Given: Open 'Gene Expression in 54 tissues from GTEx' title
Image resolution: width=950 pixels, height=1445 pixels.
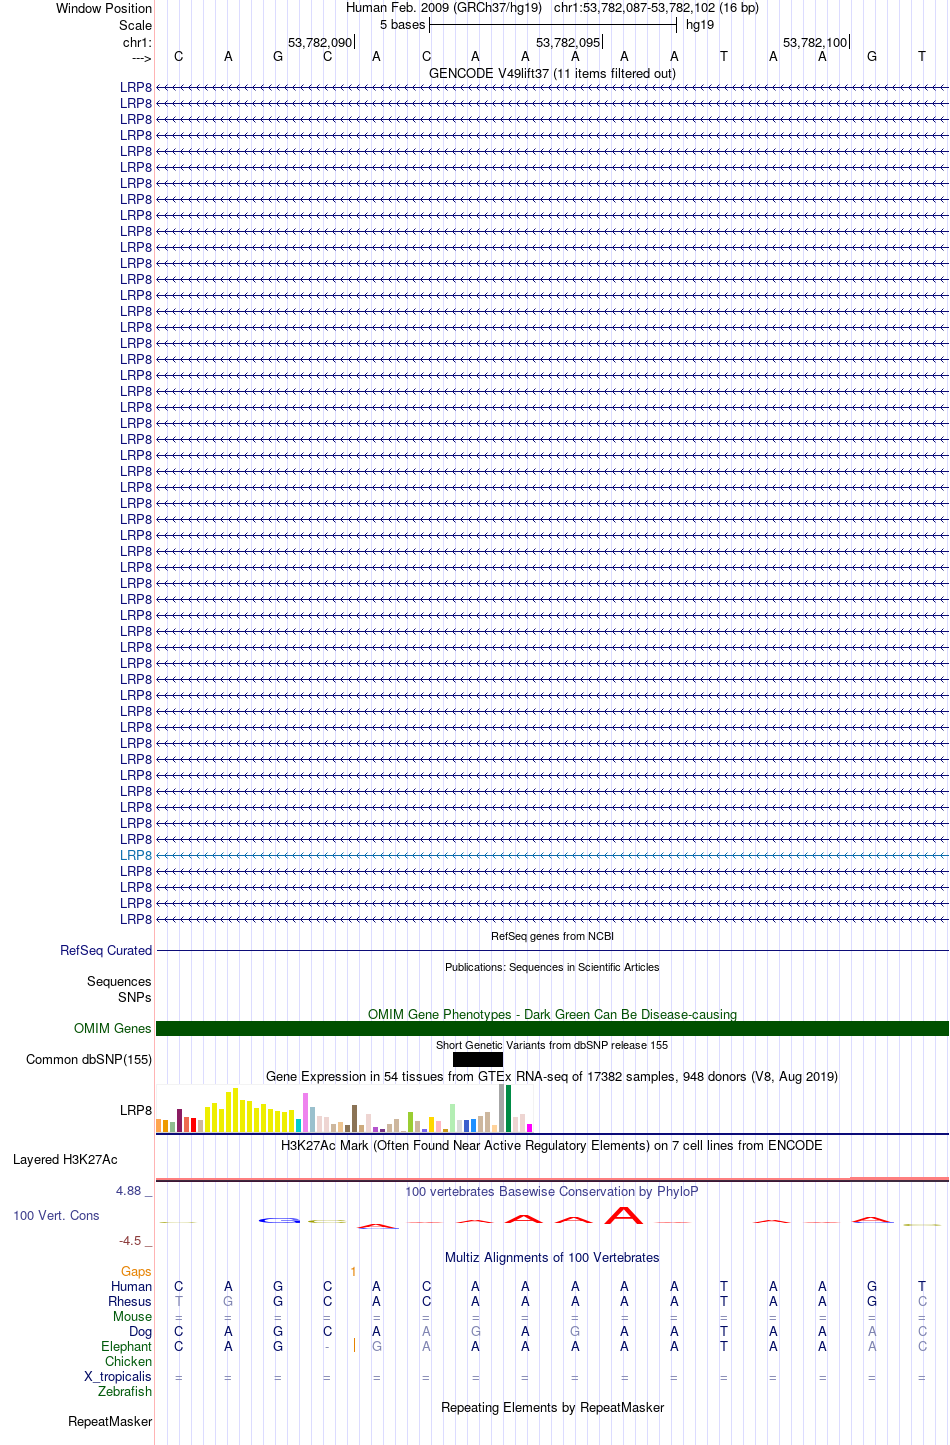Looking at the screenshot, I should (x=552, y=1076).
